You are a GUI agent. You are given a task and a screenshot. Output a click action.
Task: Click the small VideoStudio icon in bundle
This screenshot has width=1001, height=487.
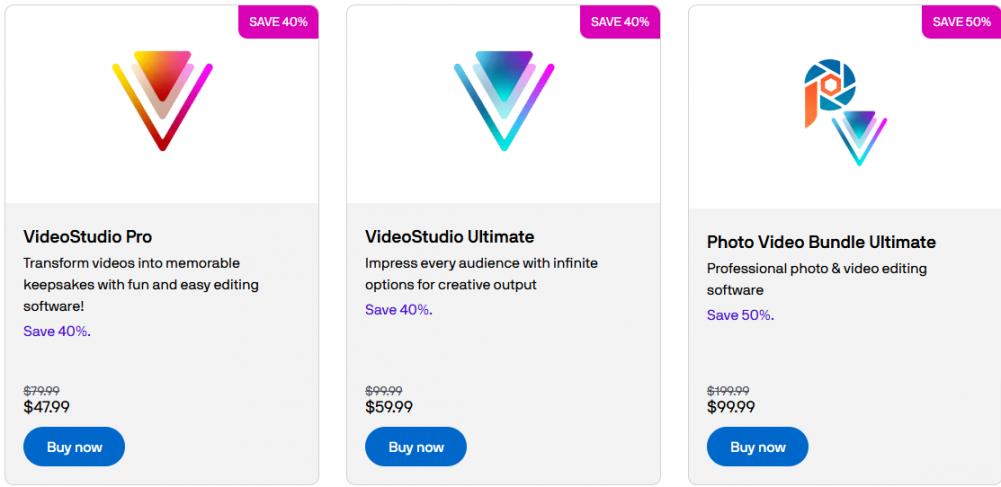click(859, 137)
